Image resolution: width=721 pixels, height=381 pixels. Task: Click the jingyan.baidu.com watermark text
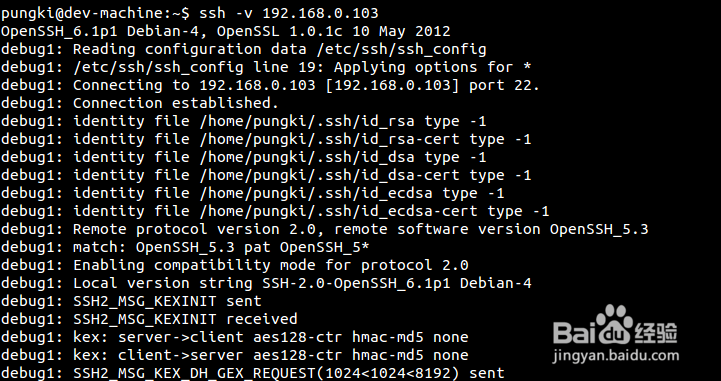click(x=616, y=355)
